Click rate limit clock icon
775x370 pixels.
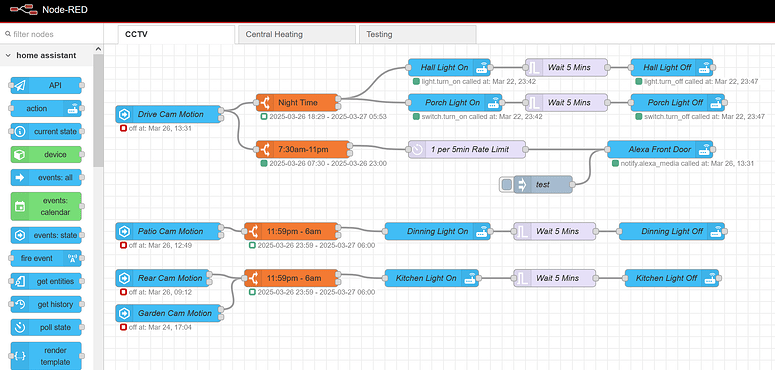point(417,149)
